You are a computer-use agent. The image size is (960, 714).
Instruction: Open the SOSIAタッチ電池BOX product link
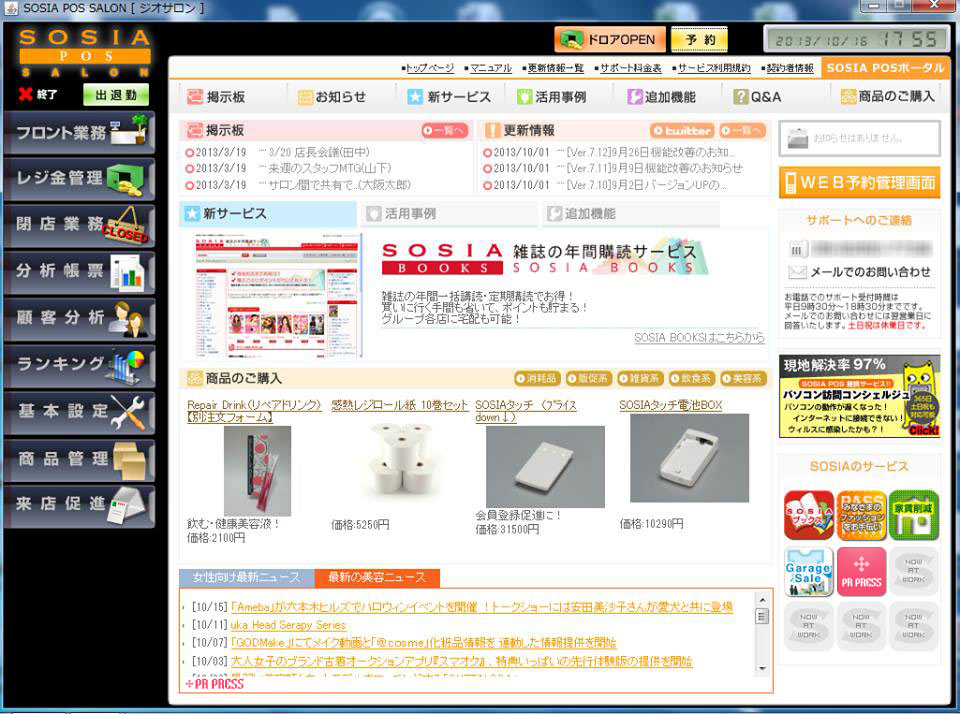click(670, 405)
